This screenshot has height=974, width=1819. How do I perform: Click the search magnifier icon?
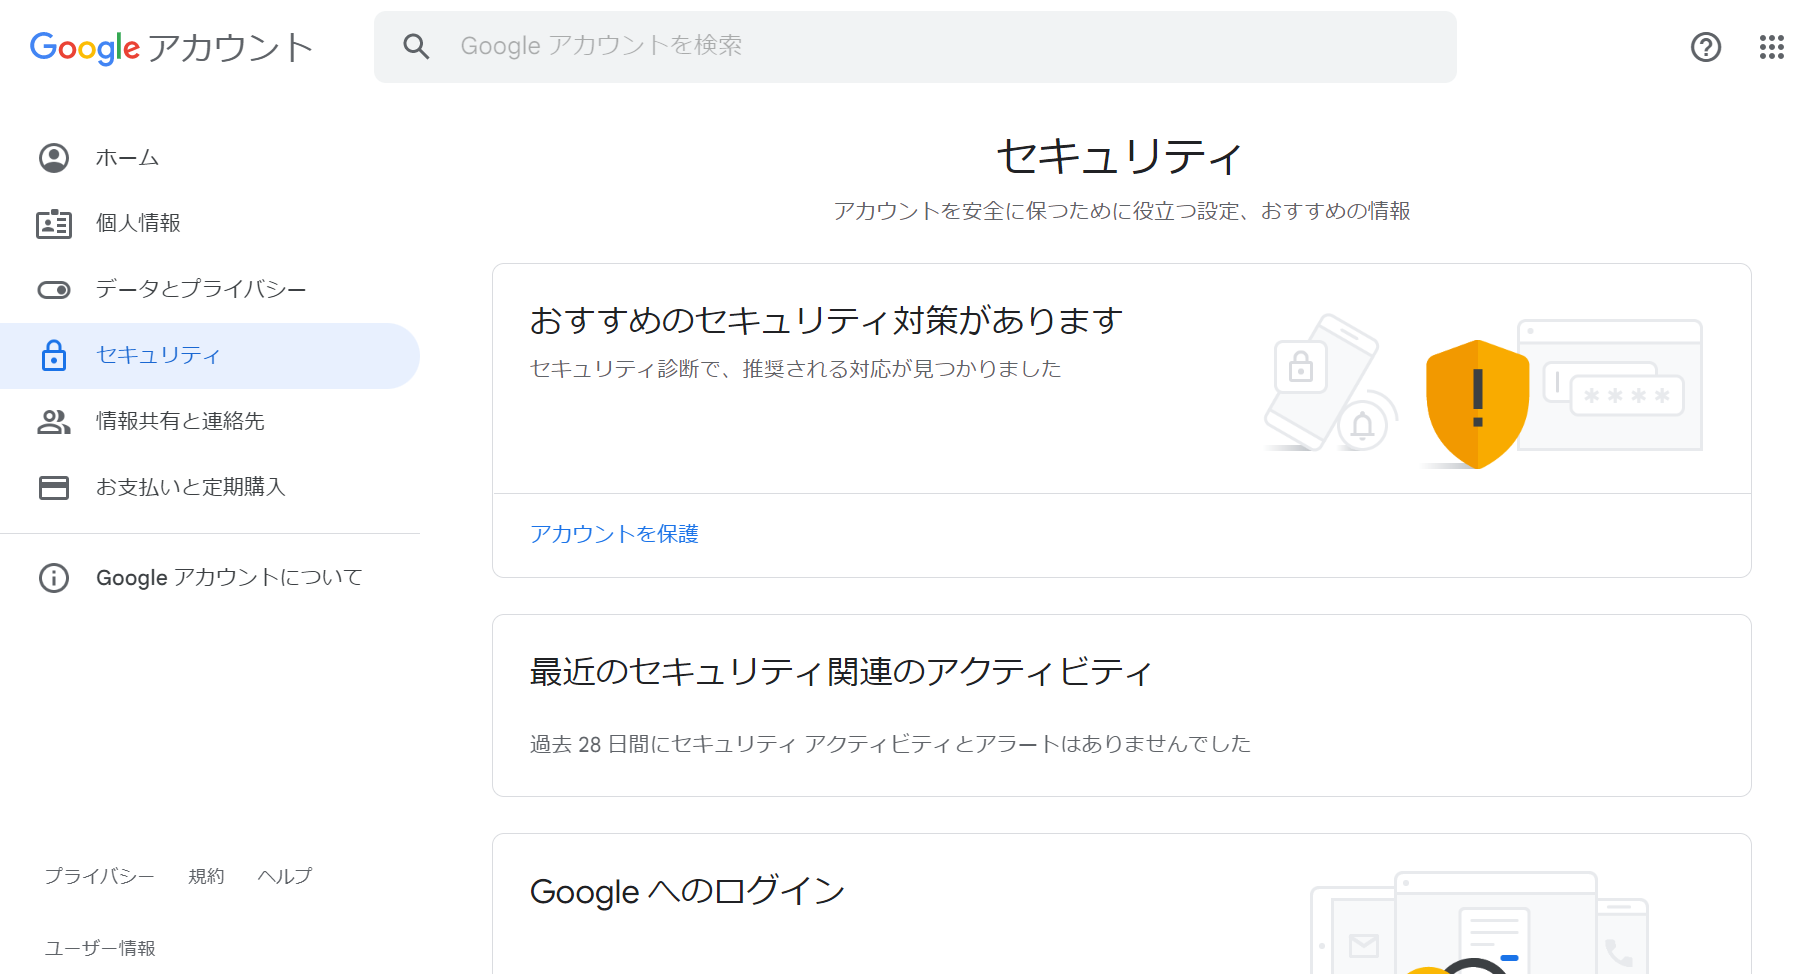click(416, 46)
